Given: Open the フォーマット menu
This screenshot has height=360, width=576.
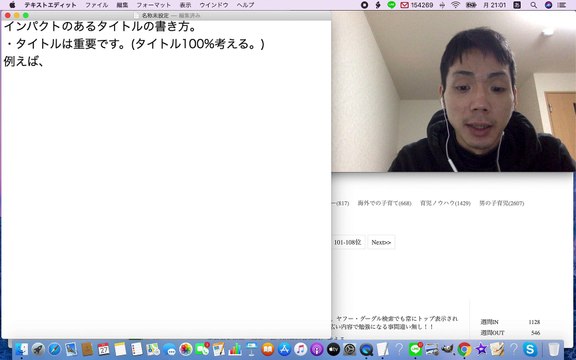Looking at the screenshot, I should [154, 5].
